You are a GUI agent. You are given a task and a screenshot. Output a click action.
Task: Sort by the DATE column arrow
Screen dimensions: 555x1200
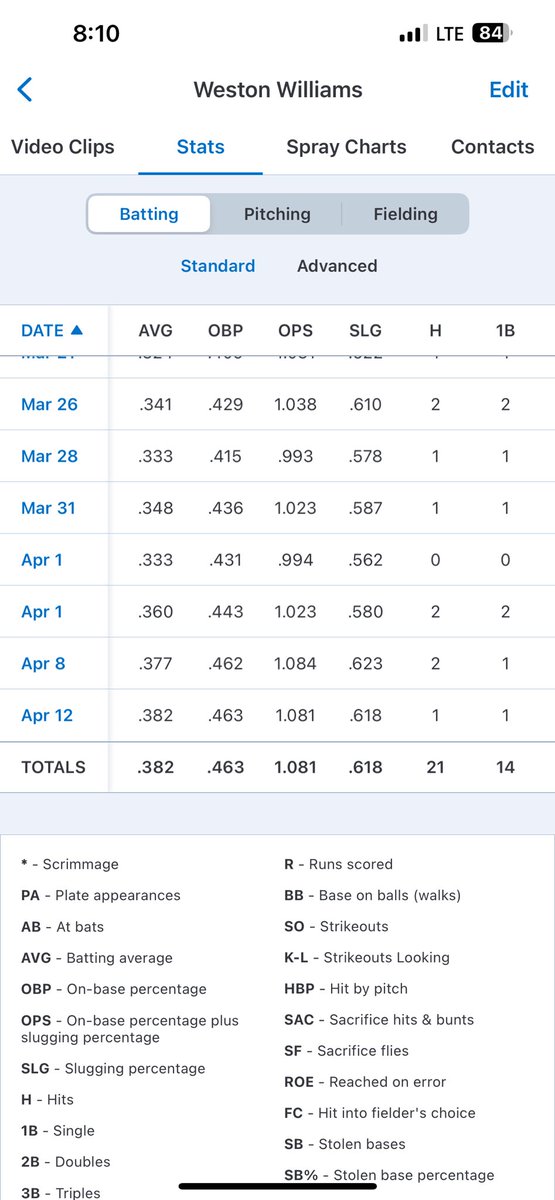tap(77, 330)
